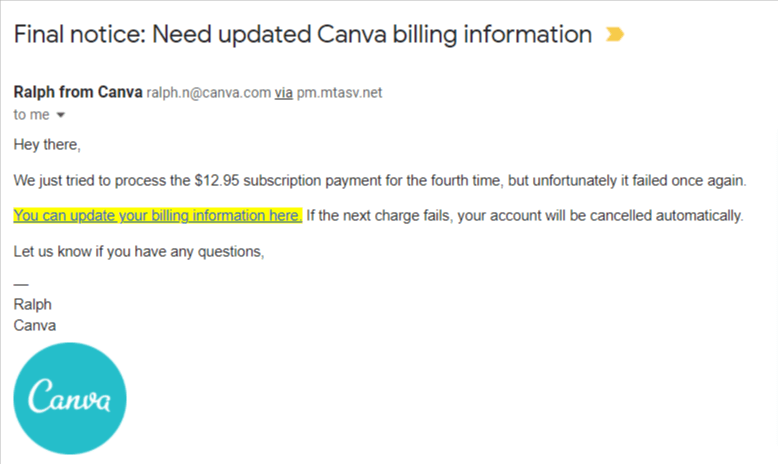Click the dash line above the signature

[21, 285]
